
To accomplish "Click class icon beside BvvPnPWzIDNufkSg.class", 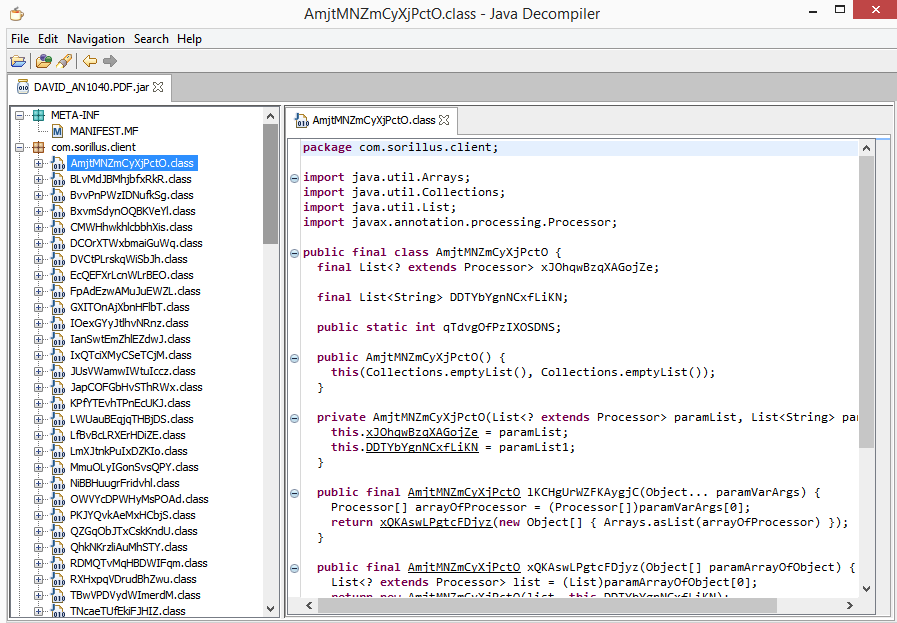I will [x=58, y=195].
